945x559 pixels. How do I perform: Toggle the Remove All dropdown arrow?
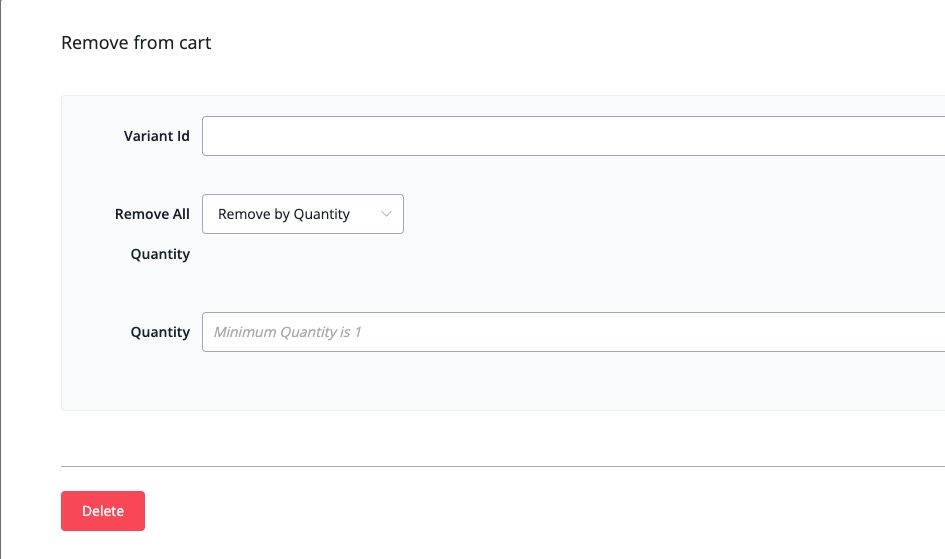pos(387,214)
